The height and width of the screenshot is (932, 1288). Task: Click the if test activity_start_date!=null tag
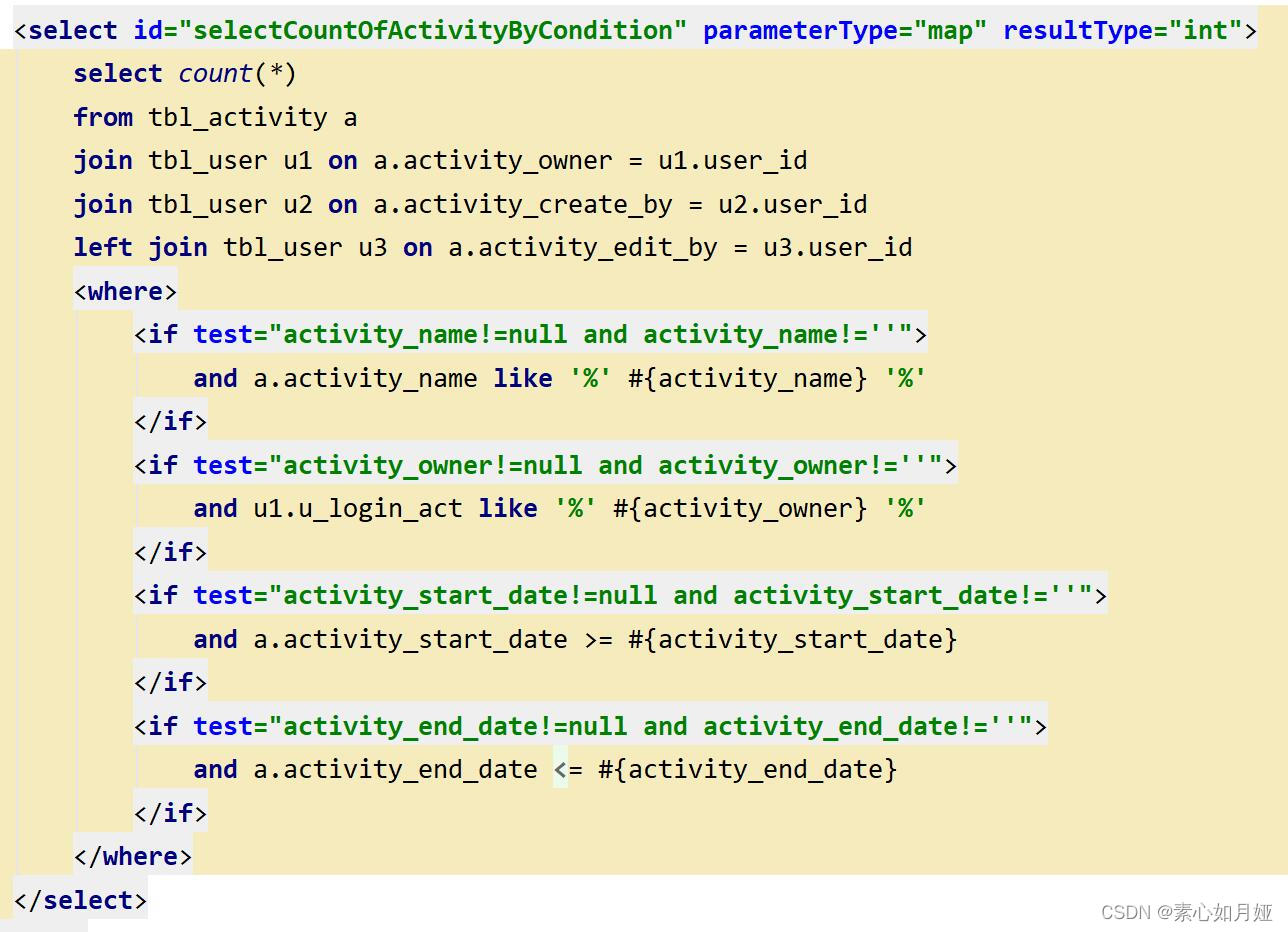[x=621, y=596]
